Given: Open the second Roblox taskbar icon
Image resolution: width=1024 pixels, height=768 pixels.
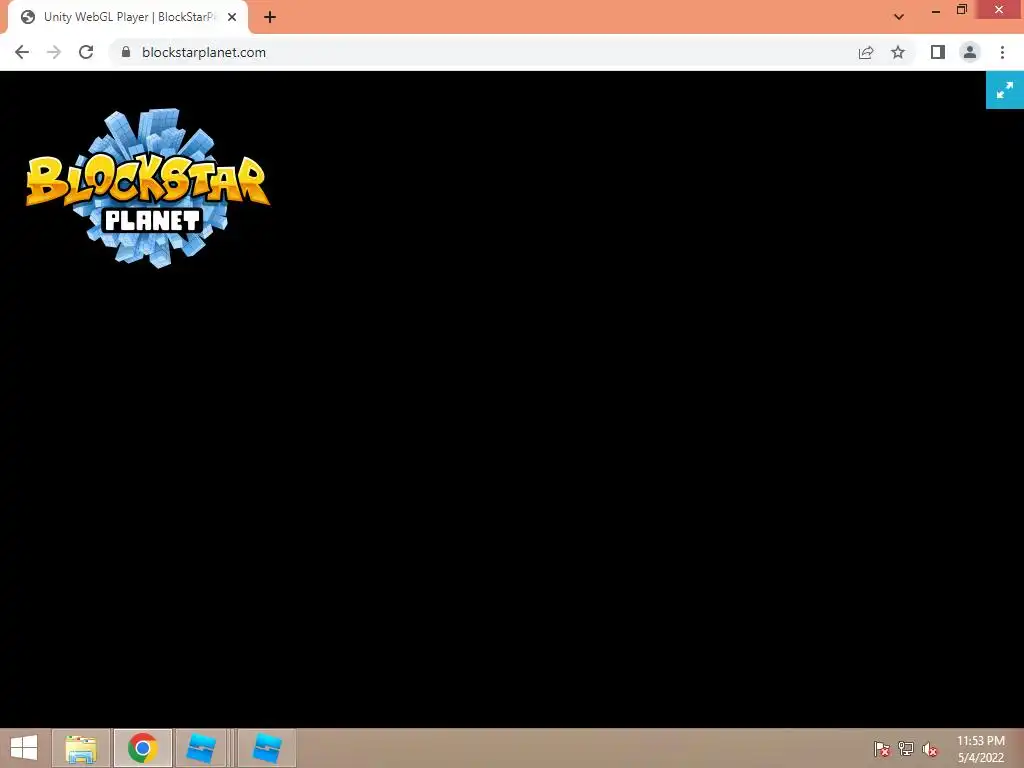Looking at the screenshot, I should [266, 748].
